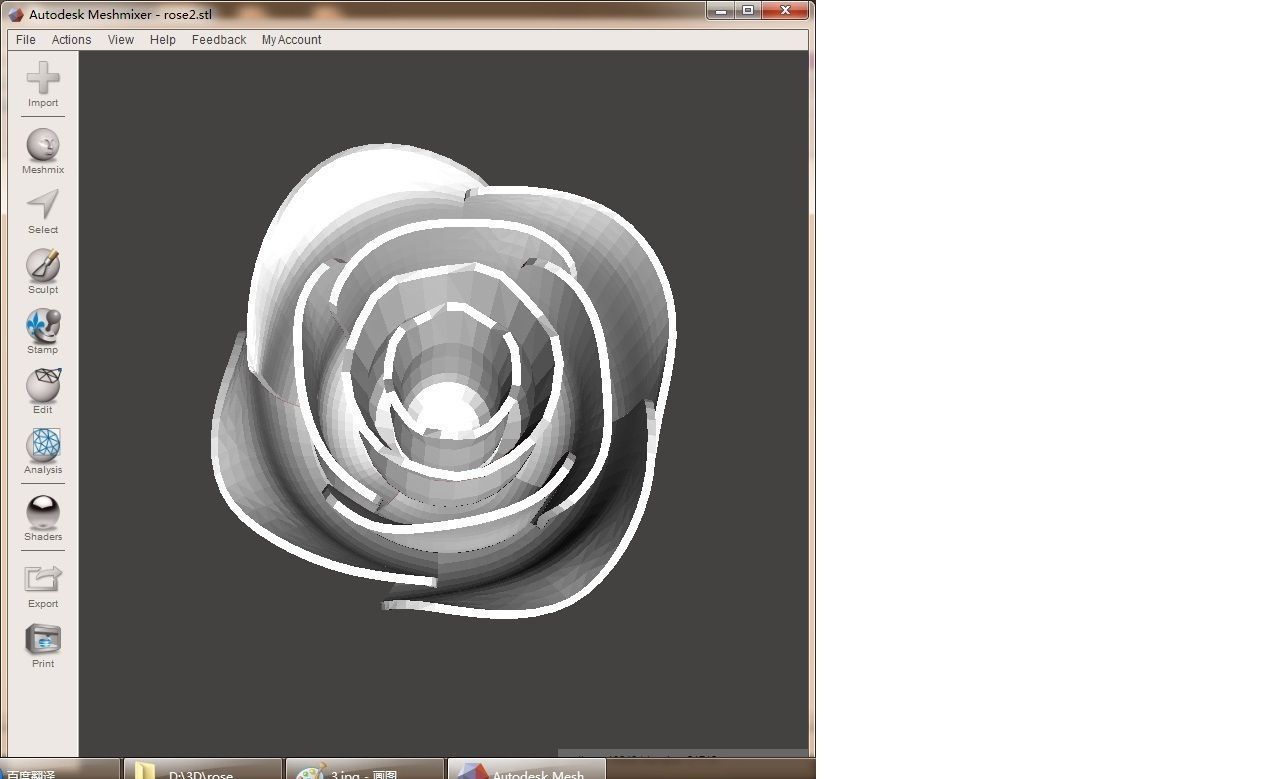Switch to D:\3D\rose folder taskbar item
1280x779 pixels.
pyautogui.click(x=203, y=769)
